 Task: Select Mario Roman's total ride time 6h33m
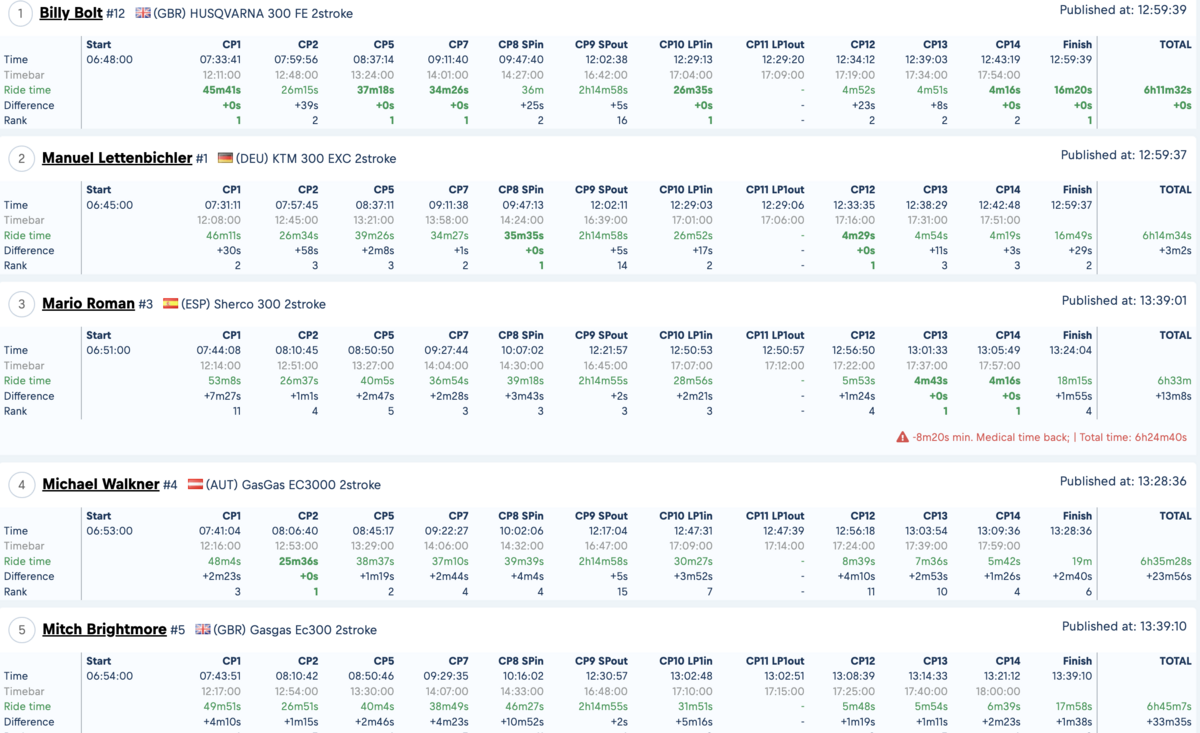coord(1174,380)
